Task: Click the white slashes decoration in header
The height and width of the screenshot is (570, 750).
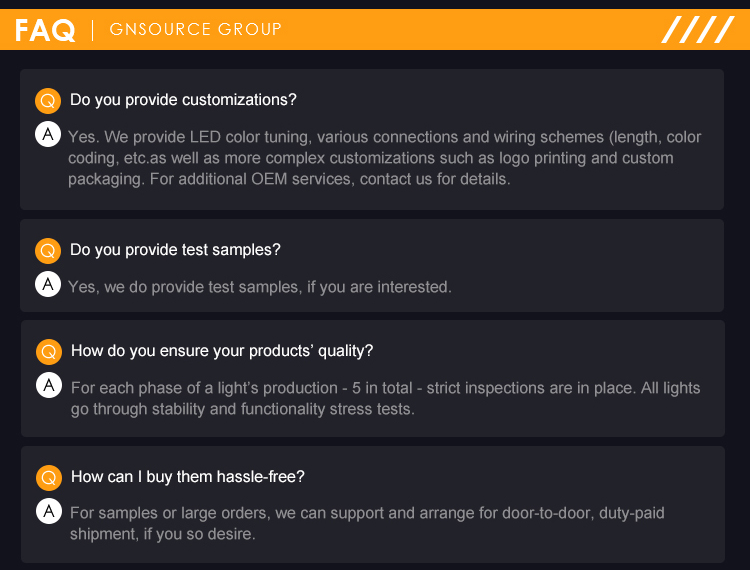Action: [x=697, y=30]
